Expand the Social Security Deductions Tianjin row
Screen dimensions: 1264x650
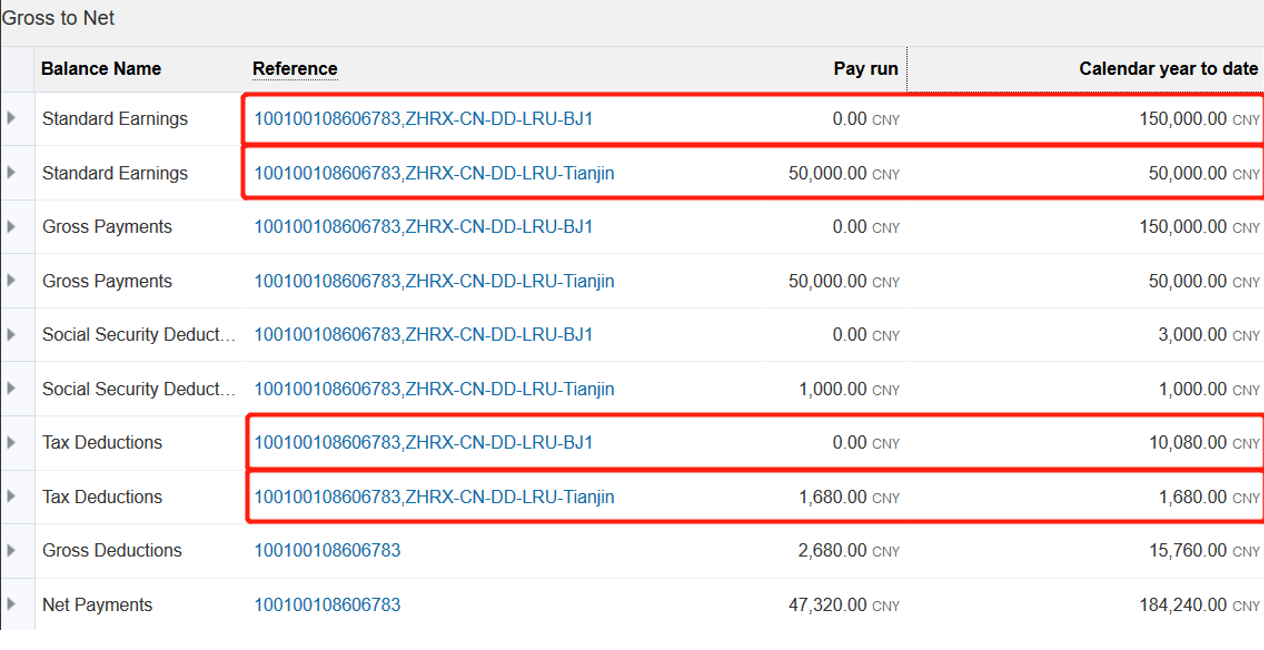coord(11,388)
